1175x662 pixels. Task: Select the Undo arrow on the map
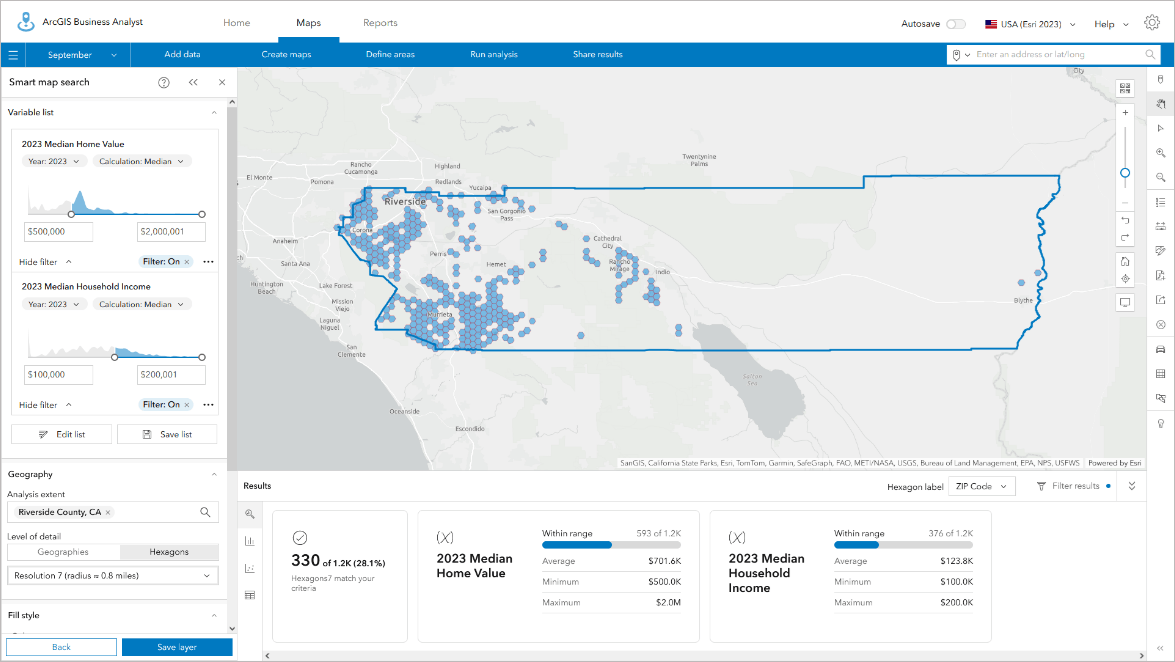click(x=1125, y=221)
